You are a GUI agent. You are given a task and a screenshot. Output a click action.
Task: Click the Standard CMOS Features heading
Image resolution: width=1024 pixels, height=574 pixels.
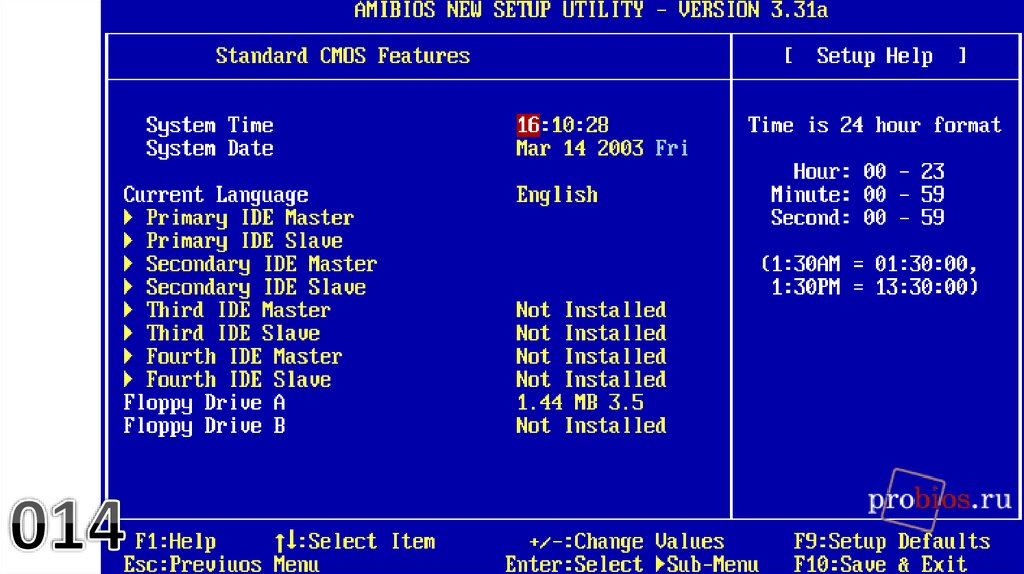(343, 56)
